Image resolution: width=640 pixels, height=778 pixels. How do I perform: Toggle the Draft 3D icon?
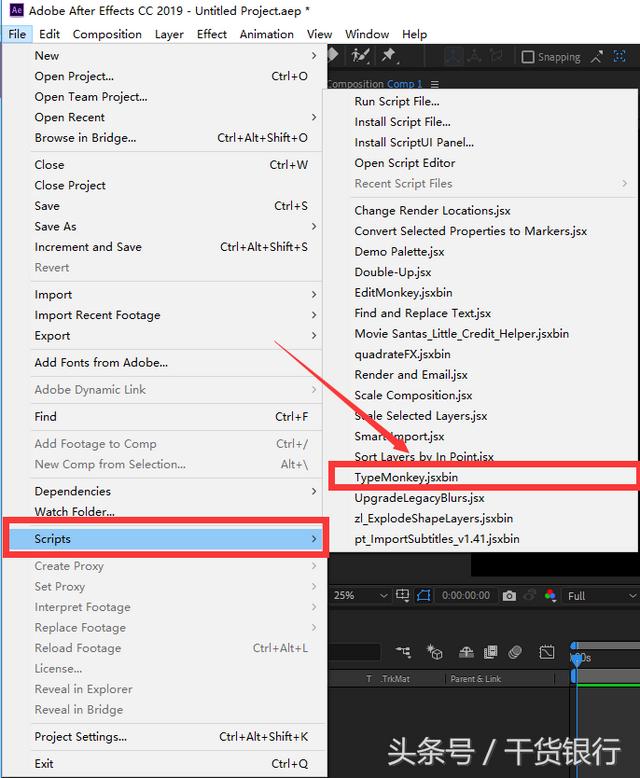pyautogui.click(x=435, y=652)
